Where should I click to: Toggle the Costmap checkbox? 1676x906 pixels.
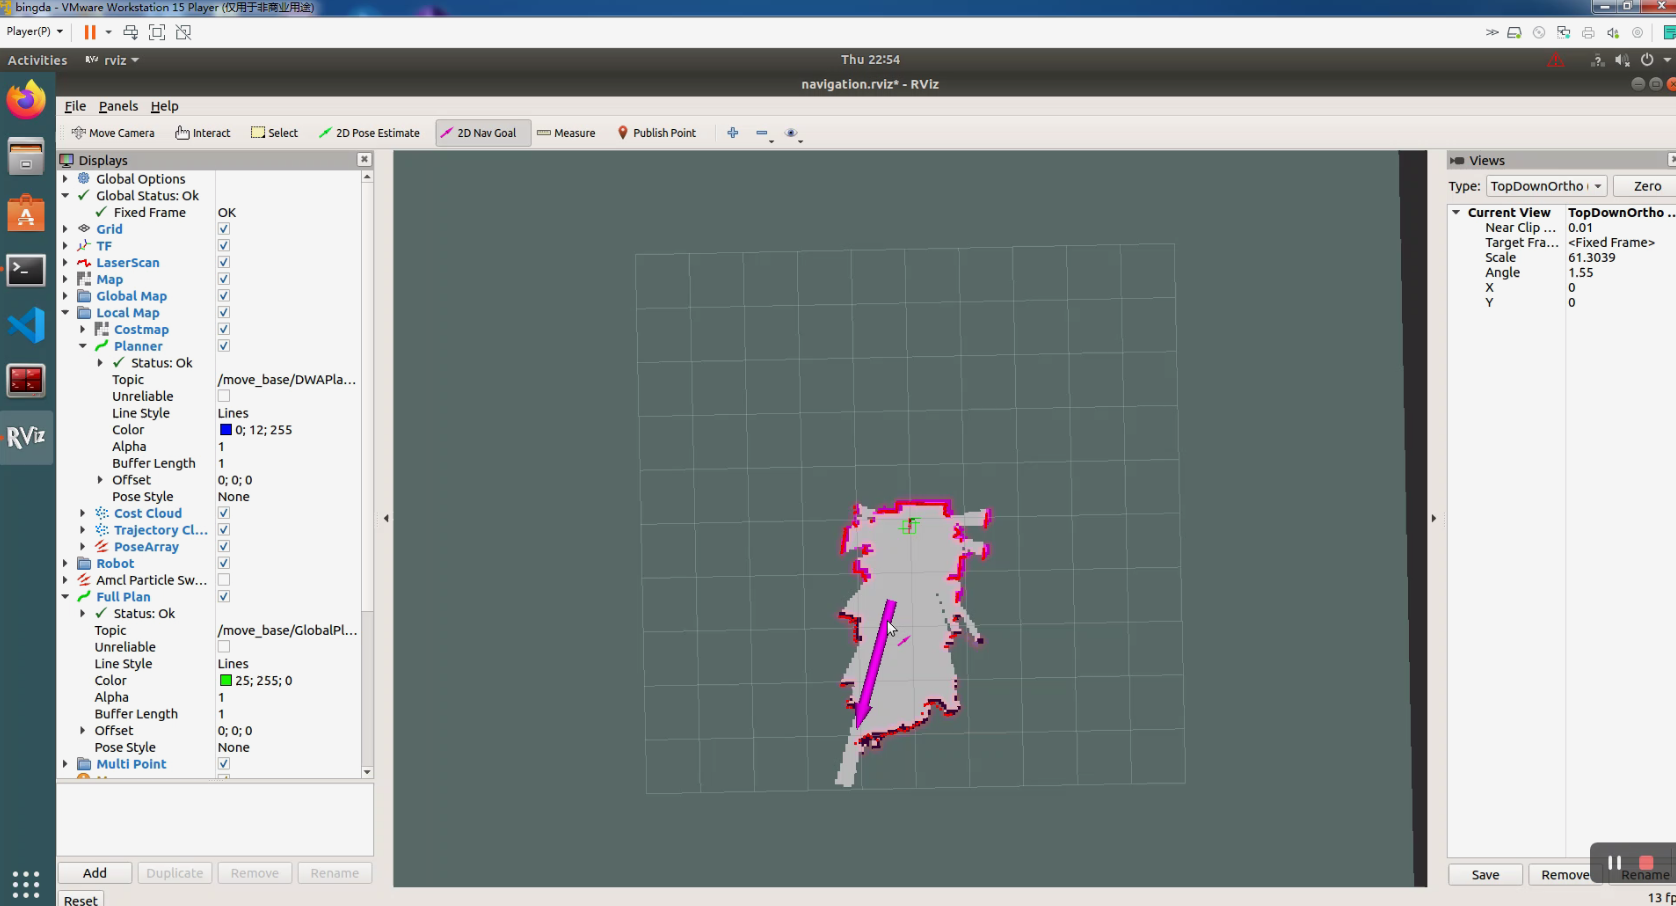click(224, 329)
